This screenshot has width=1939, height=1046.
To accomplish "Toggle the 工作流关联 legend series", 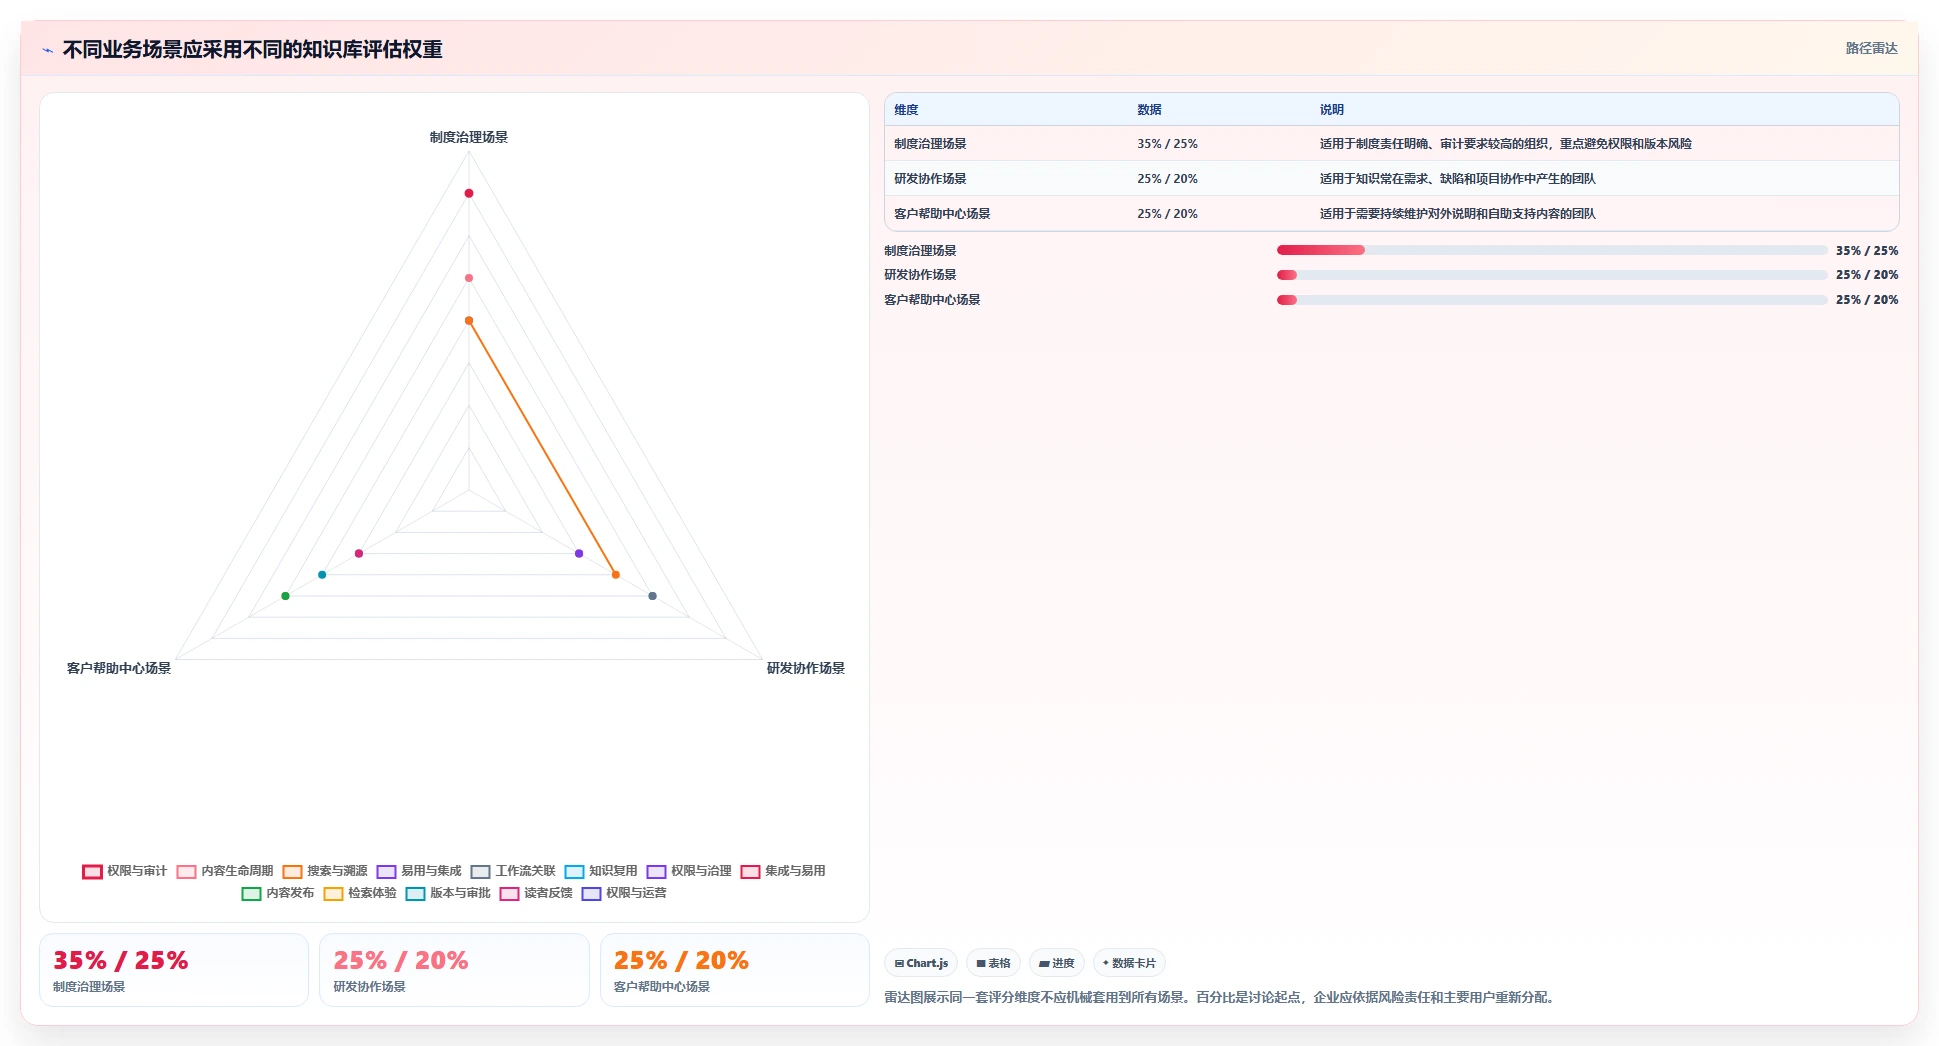I will pyautogui.click(x=513, y=871).
